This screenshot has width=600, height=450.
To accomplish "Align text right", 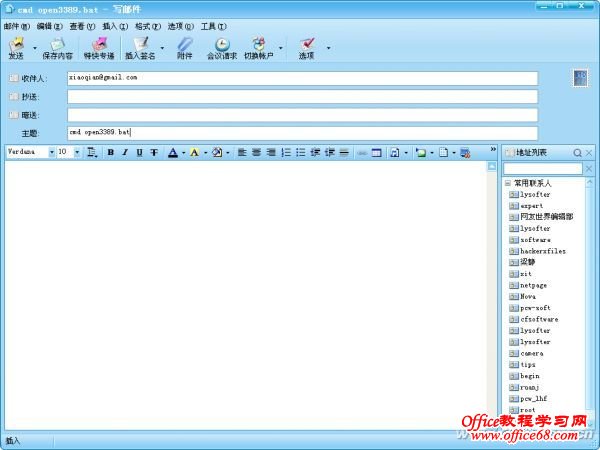I will click(271, 152).
